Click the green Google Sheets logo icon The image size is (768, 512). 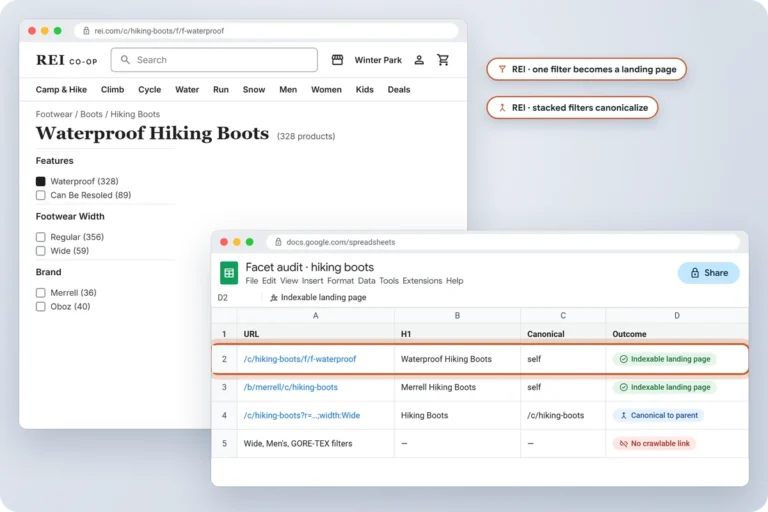229,273
